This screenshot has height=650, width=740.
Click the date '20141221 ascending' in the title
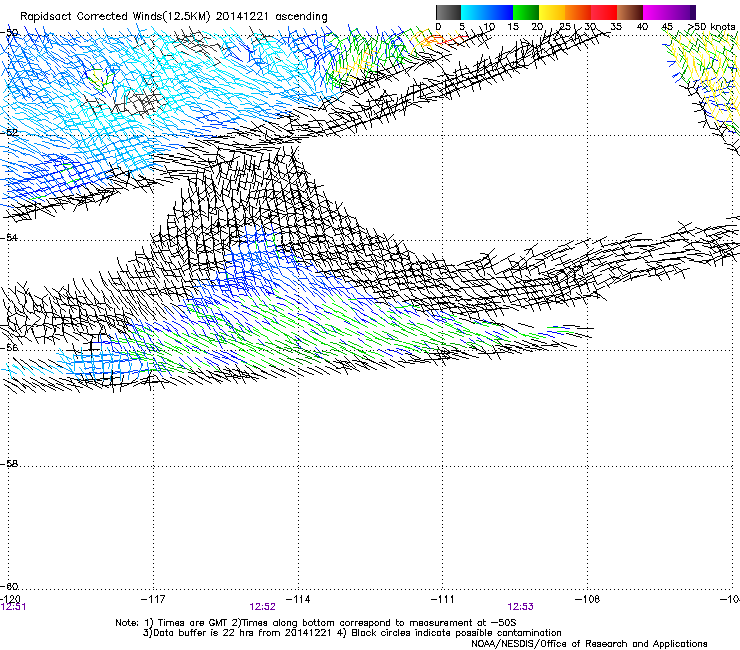point(272,17)
